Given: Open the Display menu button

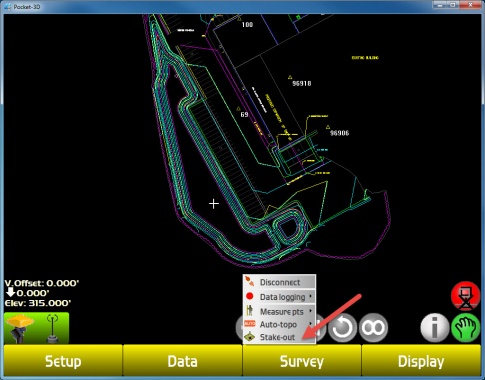Looking at the screenshot, I should (x=421, y=361).
